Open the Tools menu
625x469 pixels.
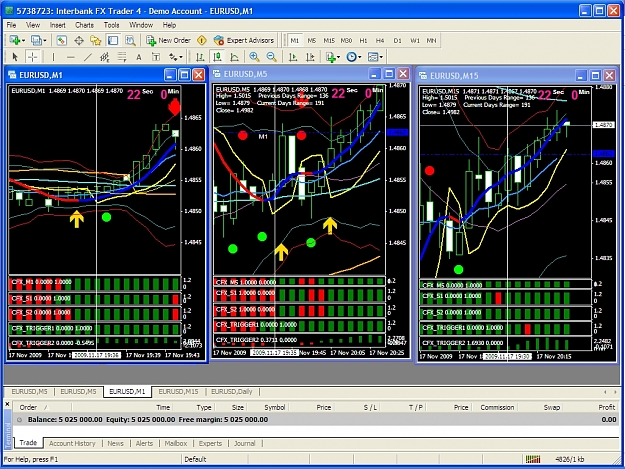[x=112, y=25]
